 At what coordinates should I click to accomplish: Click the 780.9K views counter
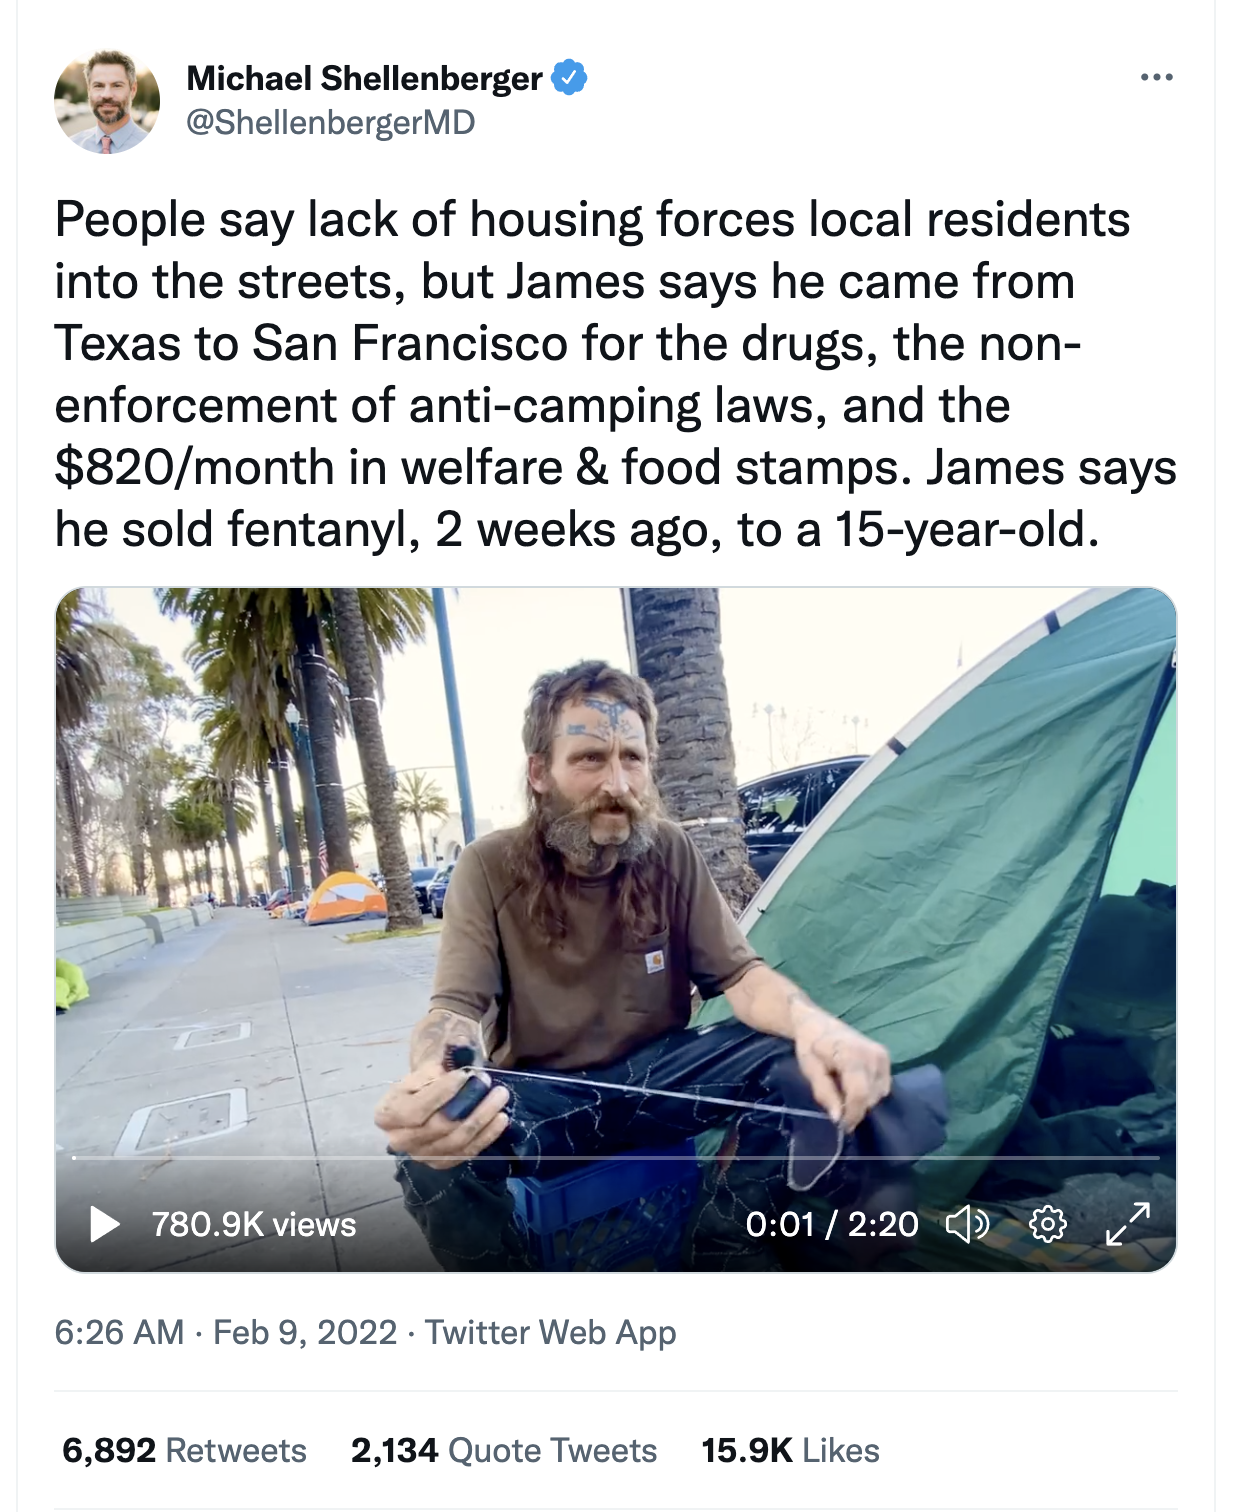point(254,1224)
